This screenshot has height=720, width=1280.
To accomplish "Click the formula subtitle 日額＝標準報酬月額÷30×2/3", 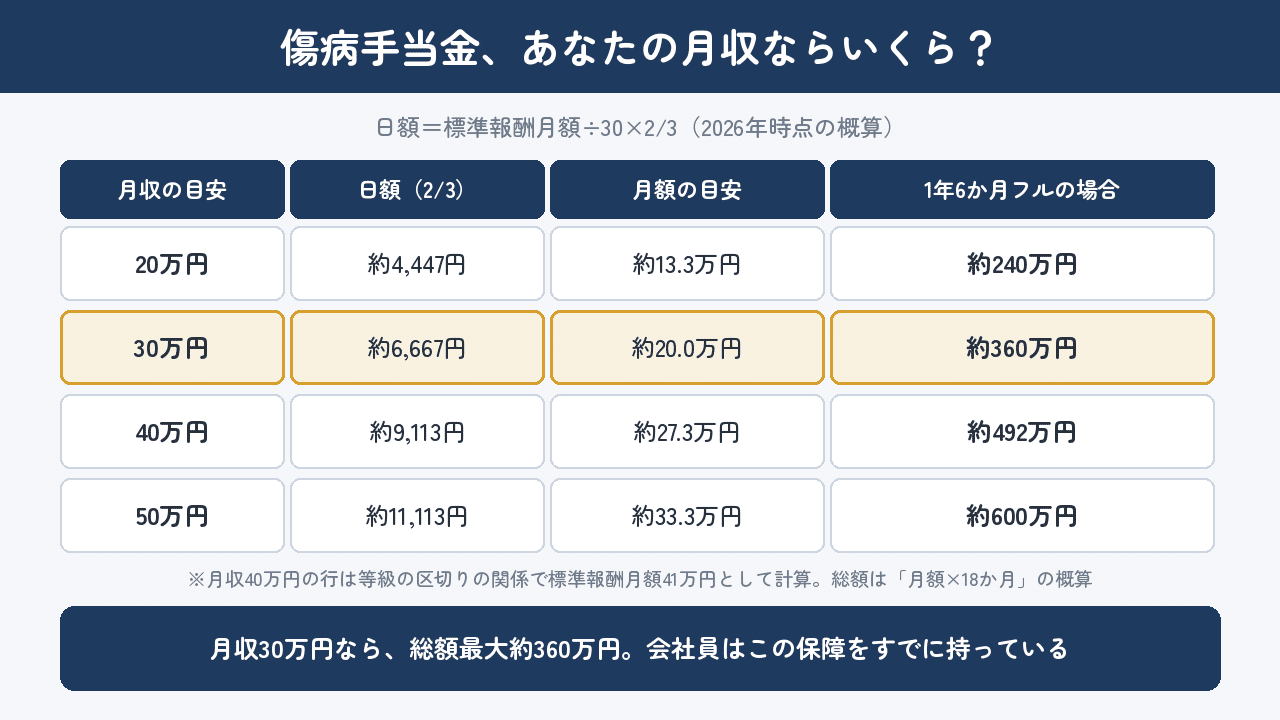I will pyautogui.click(x=527, y=128).
